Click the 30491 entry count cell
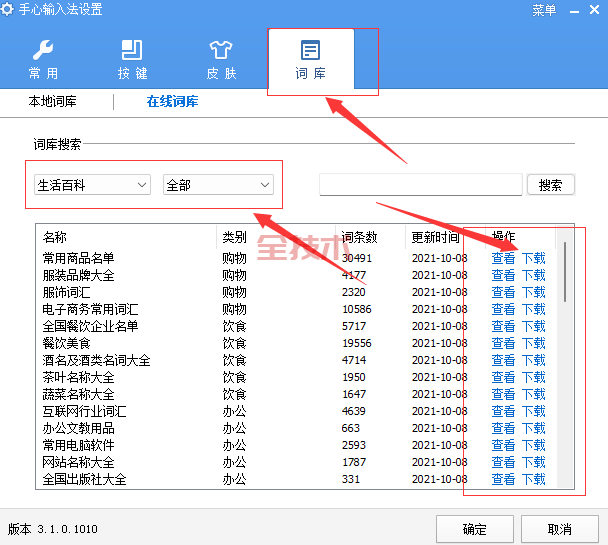Image resolution: width=608 pixels, height=545 pixels. 357,258
